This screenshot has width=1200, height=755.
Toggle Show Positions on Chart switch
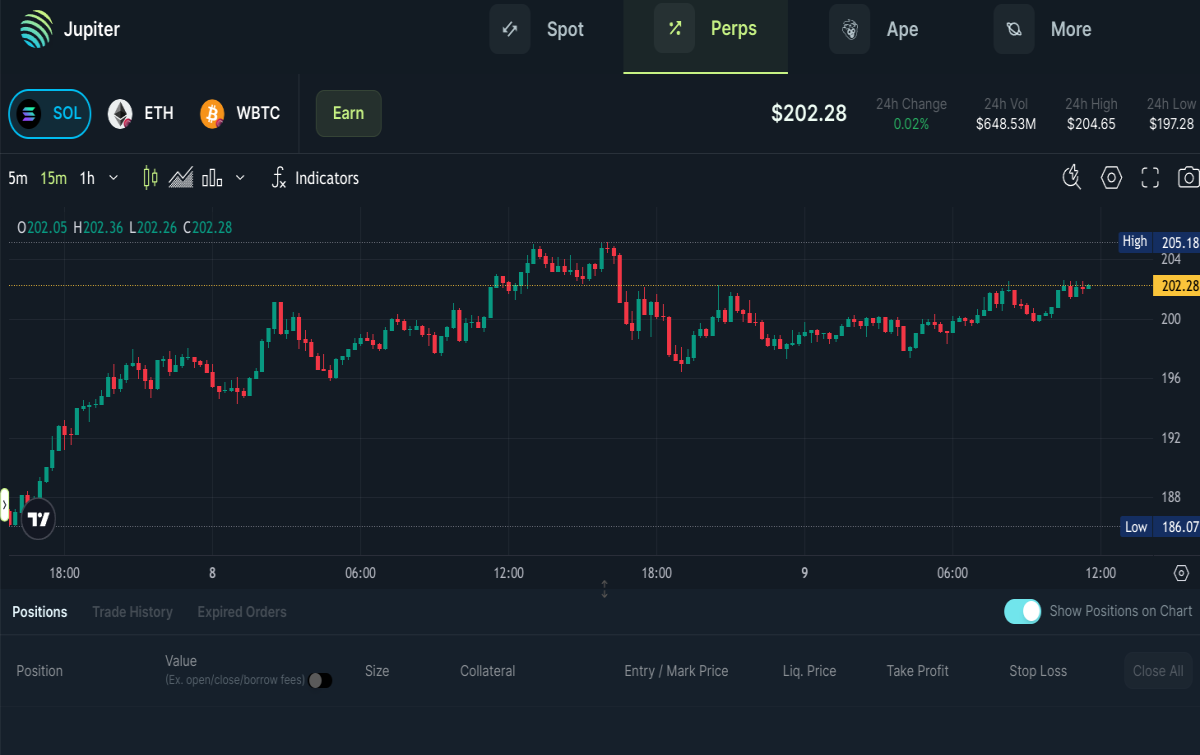tap(1023, 611)
